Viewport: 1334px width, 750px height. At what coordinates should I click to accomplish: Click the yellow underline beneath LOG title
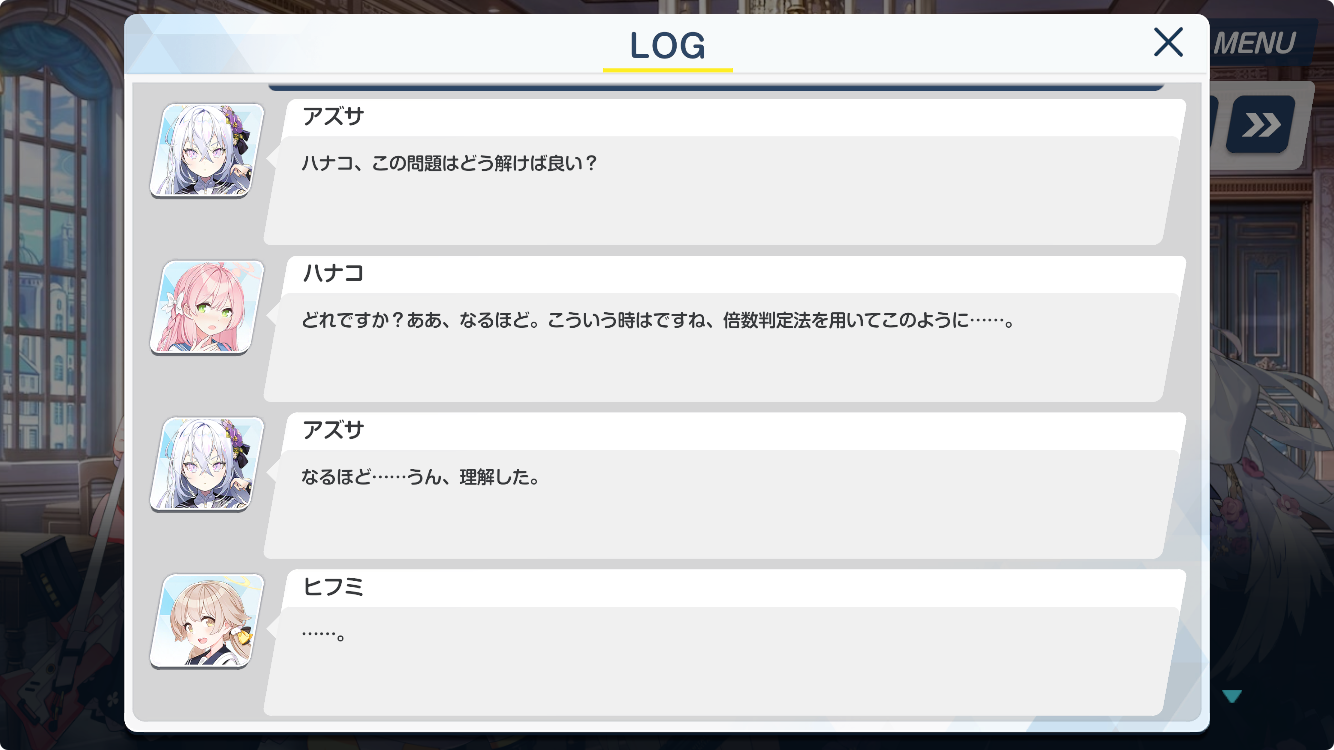(668, 69)
